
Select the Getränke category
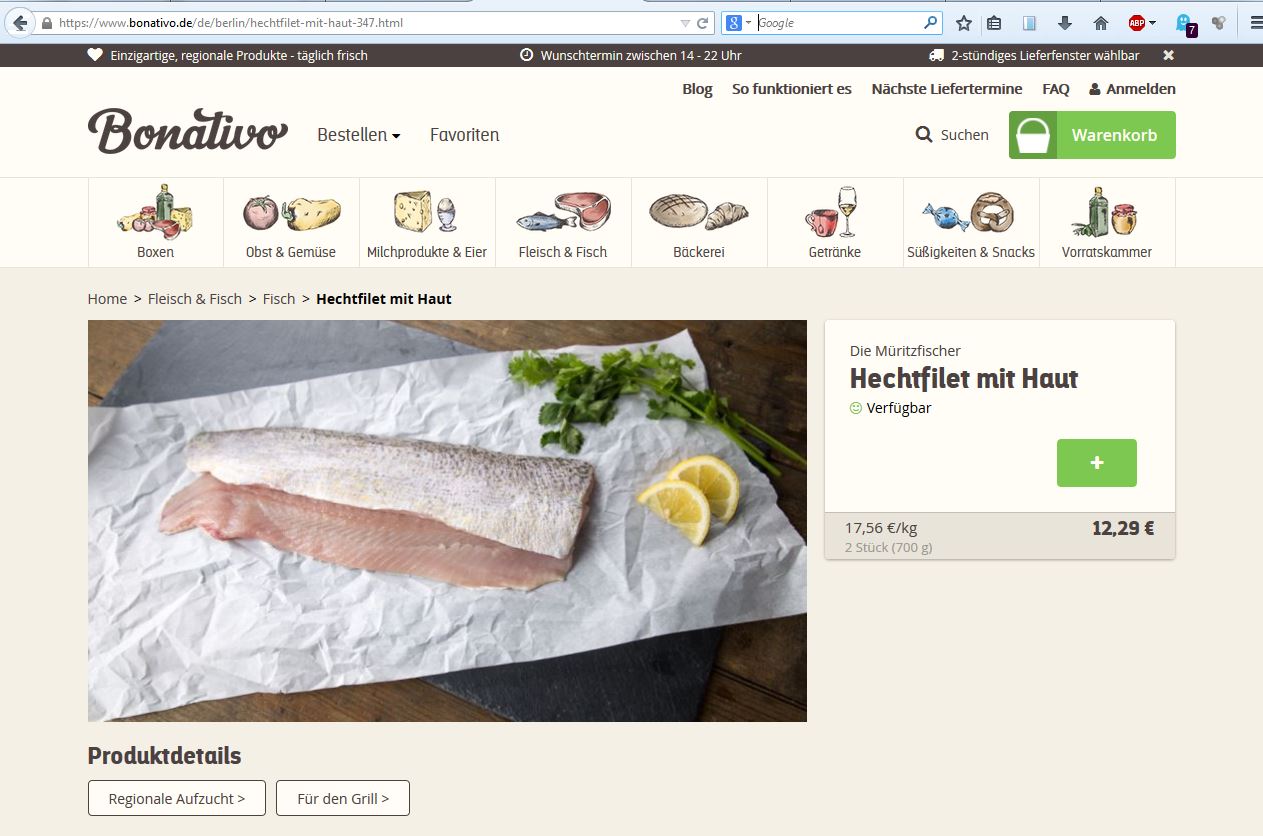pos(835,223)
